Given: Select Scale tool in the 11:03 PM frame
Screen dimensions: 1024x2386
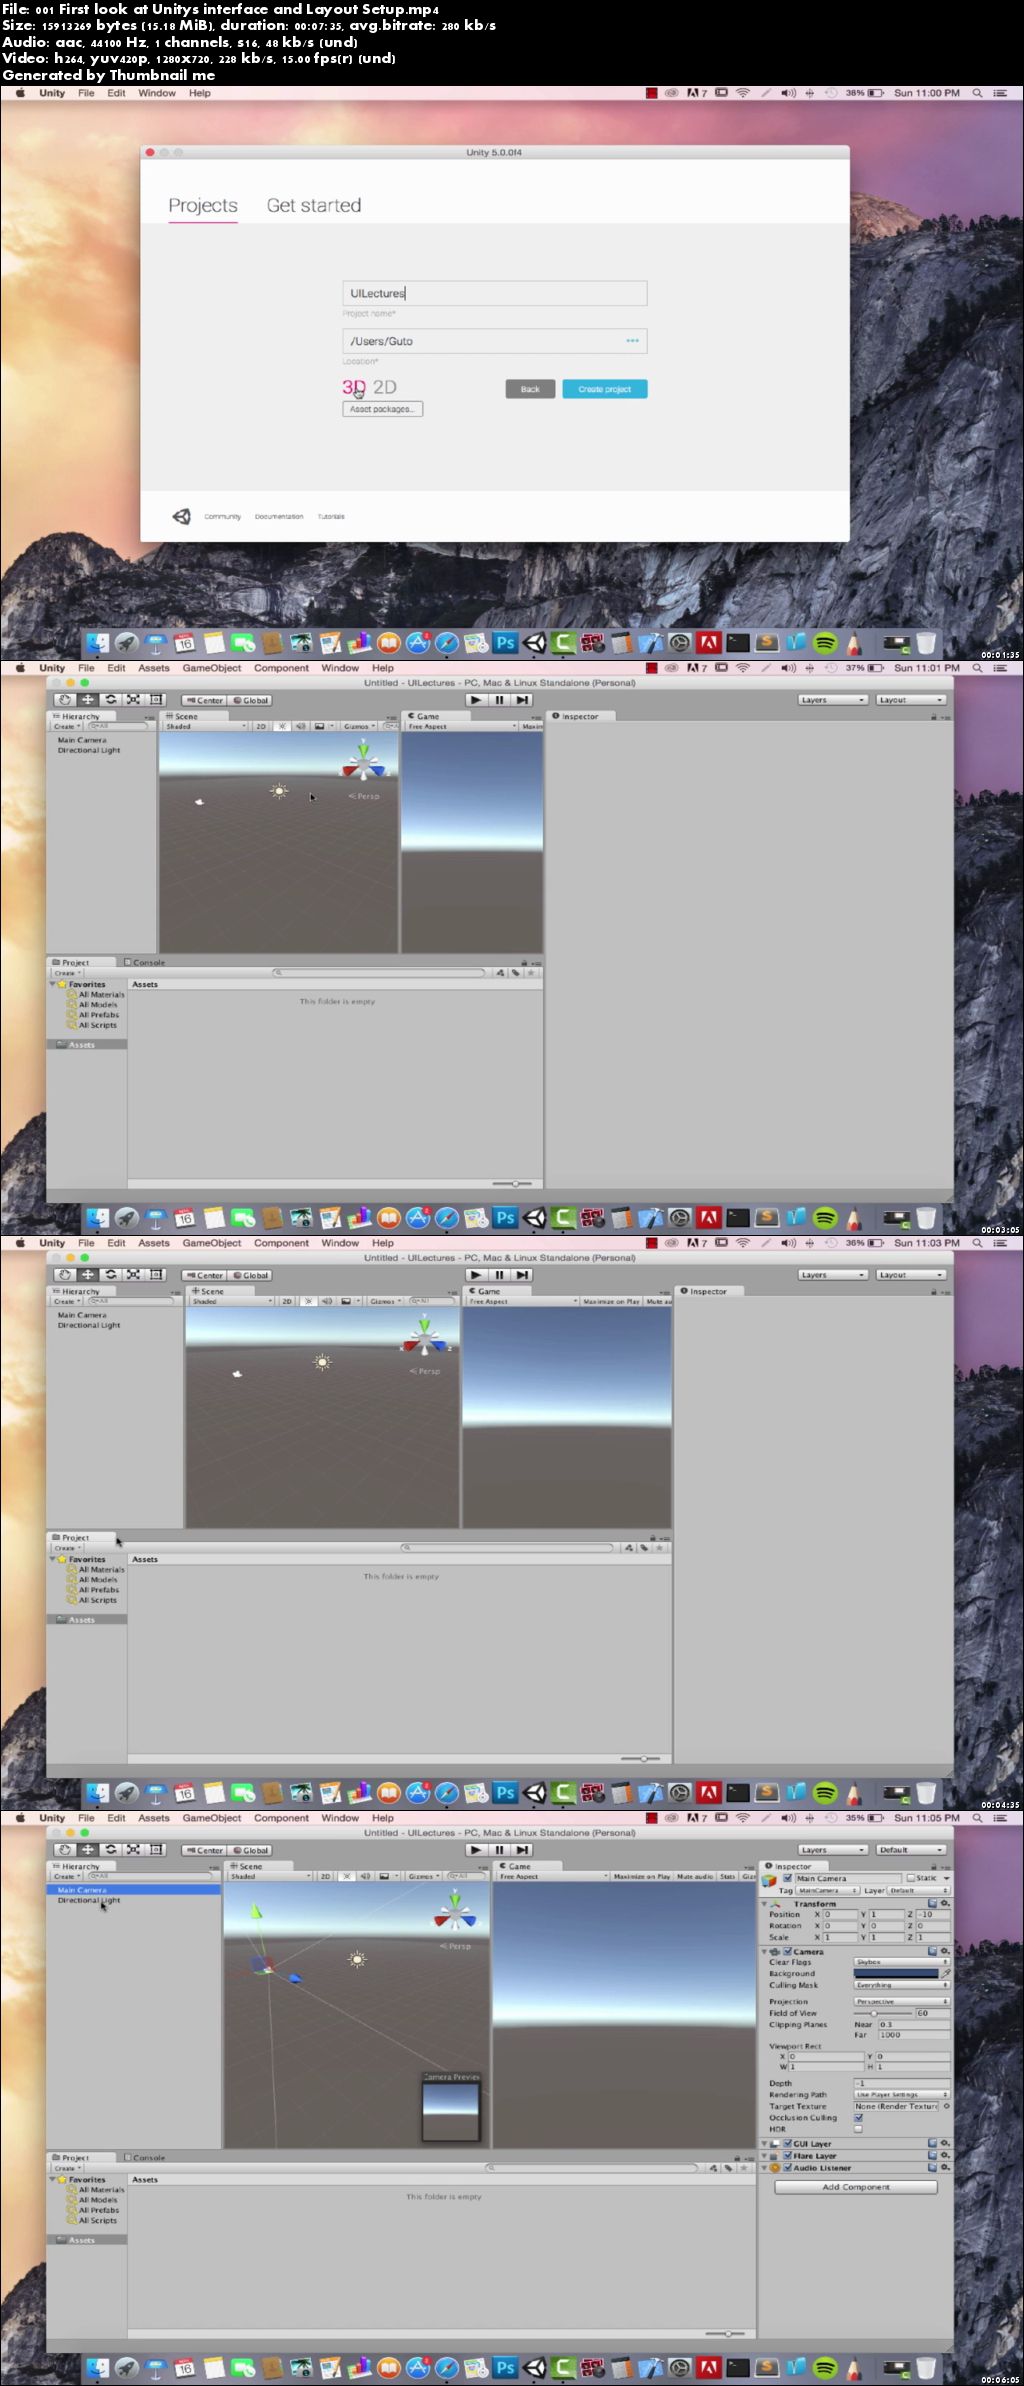Looking at the screenshot, I should [x=133, y=1275].
